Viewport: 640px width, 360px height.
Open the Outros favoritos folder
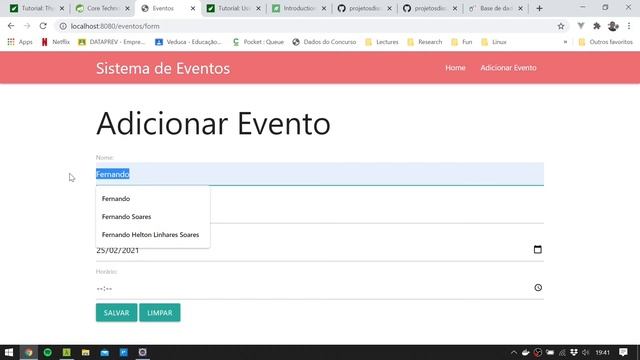coord(606,42)
